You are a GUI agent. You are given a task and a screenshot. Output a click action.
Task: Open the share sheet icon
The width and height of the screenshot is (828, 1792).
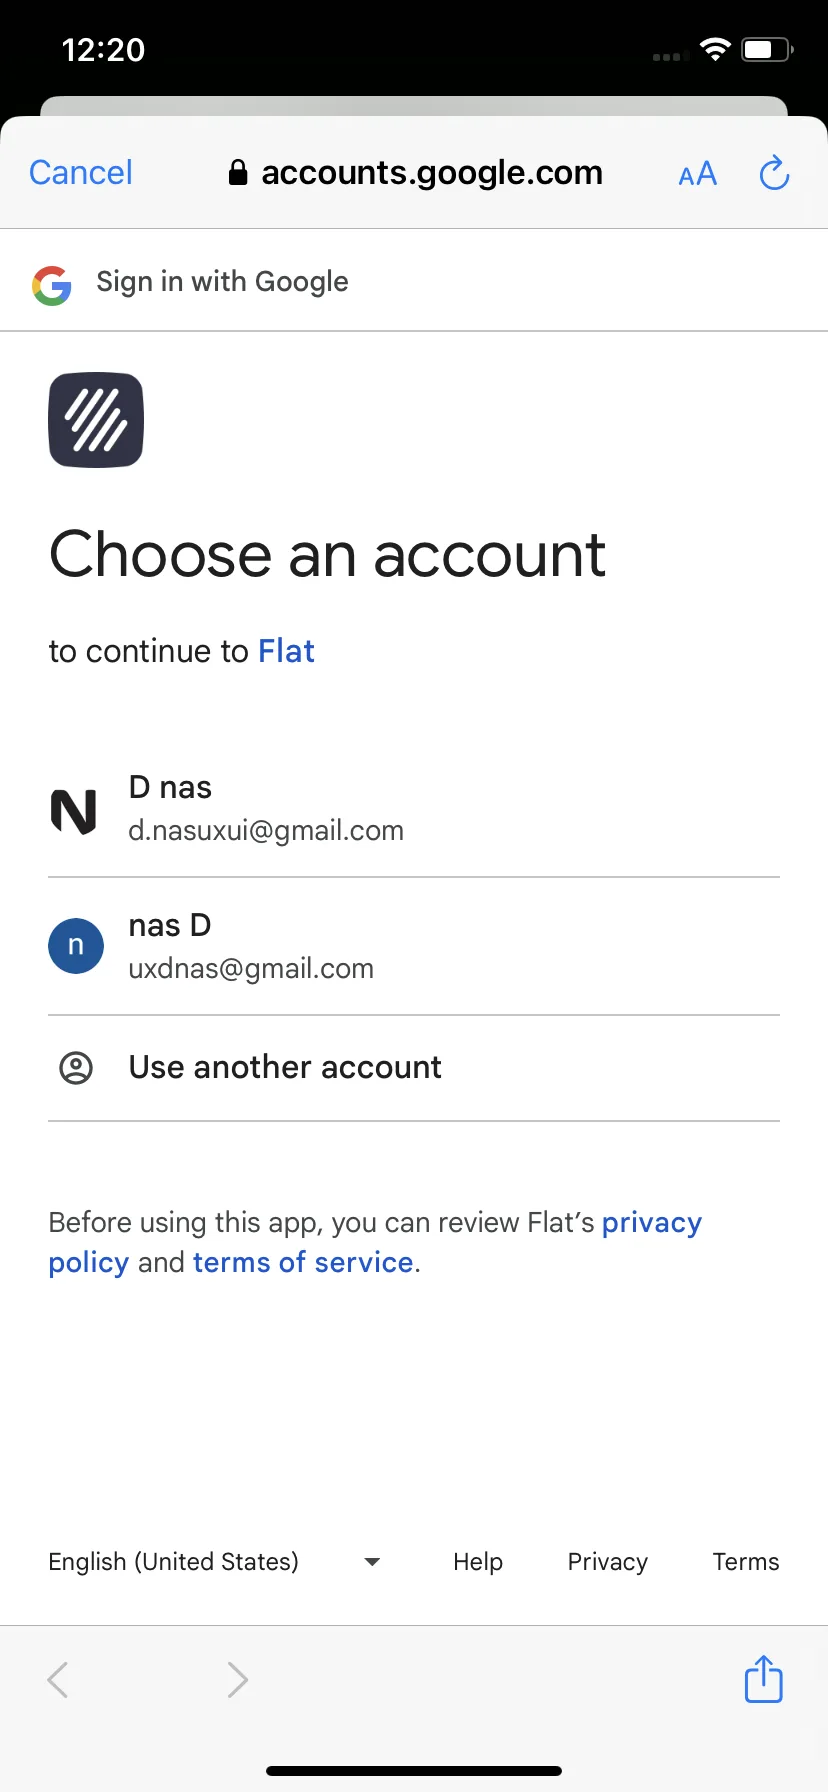763,1678
